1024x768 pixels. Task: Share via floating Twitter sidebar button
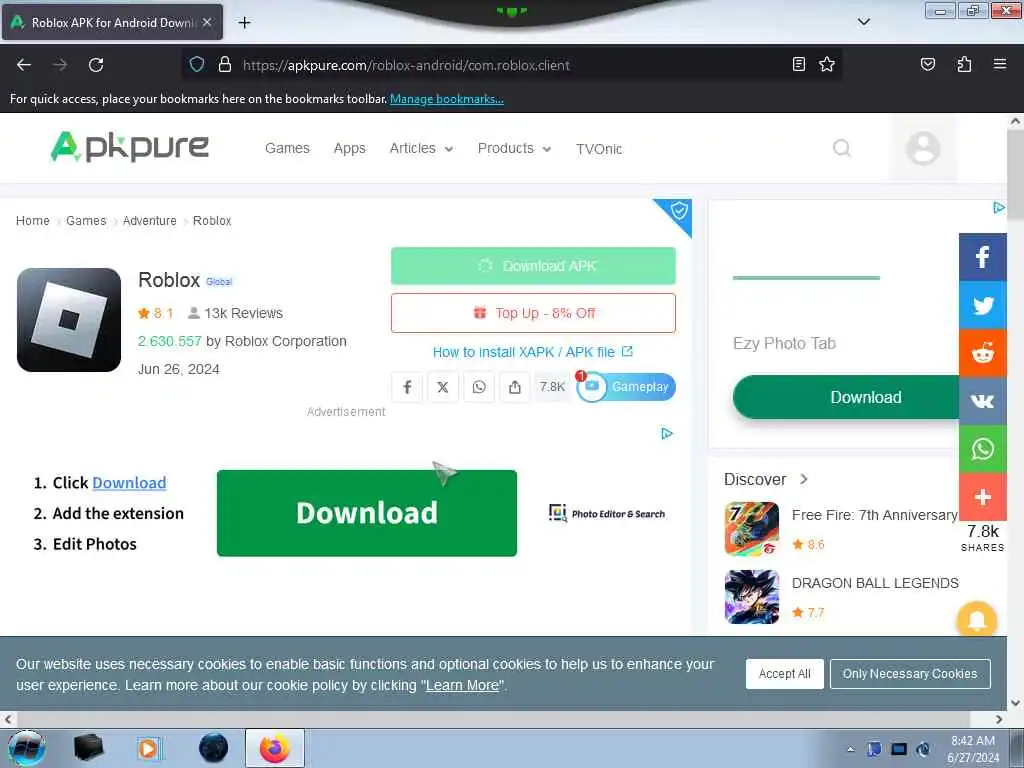click(982, 305)
